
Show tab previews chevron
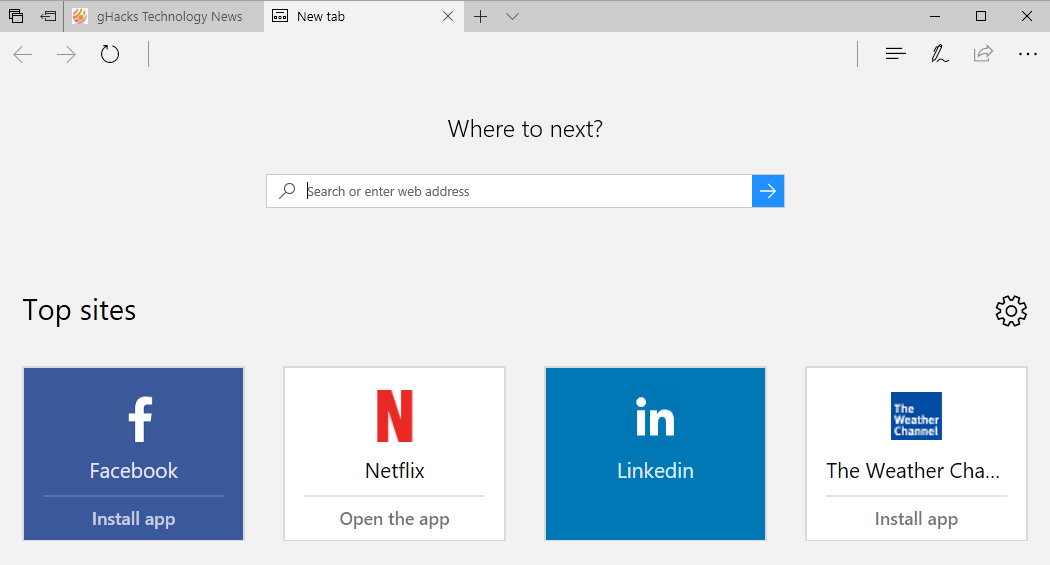point(512,16)
